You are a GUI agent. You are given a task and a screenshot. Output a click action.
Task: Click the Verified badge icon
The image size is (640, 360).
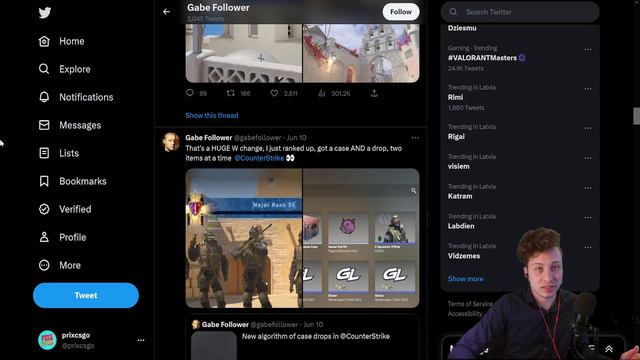click(x=44, y=209)
